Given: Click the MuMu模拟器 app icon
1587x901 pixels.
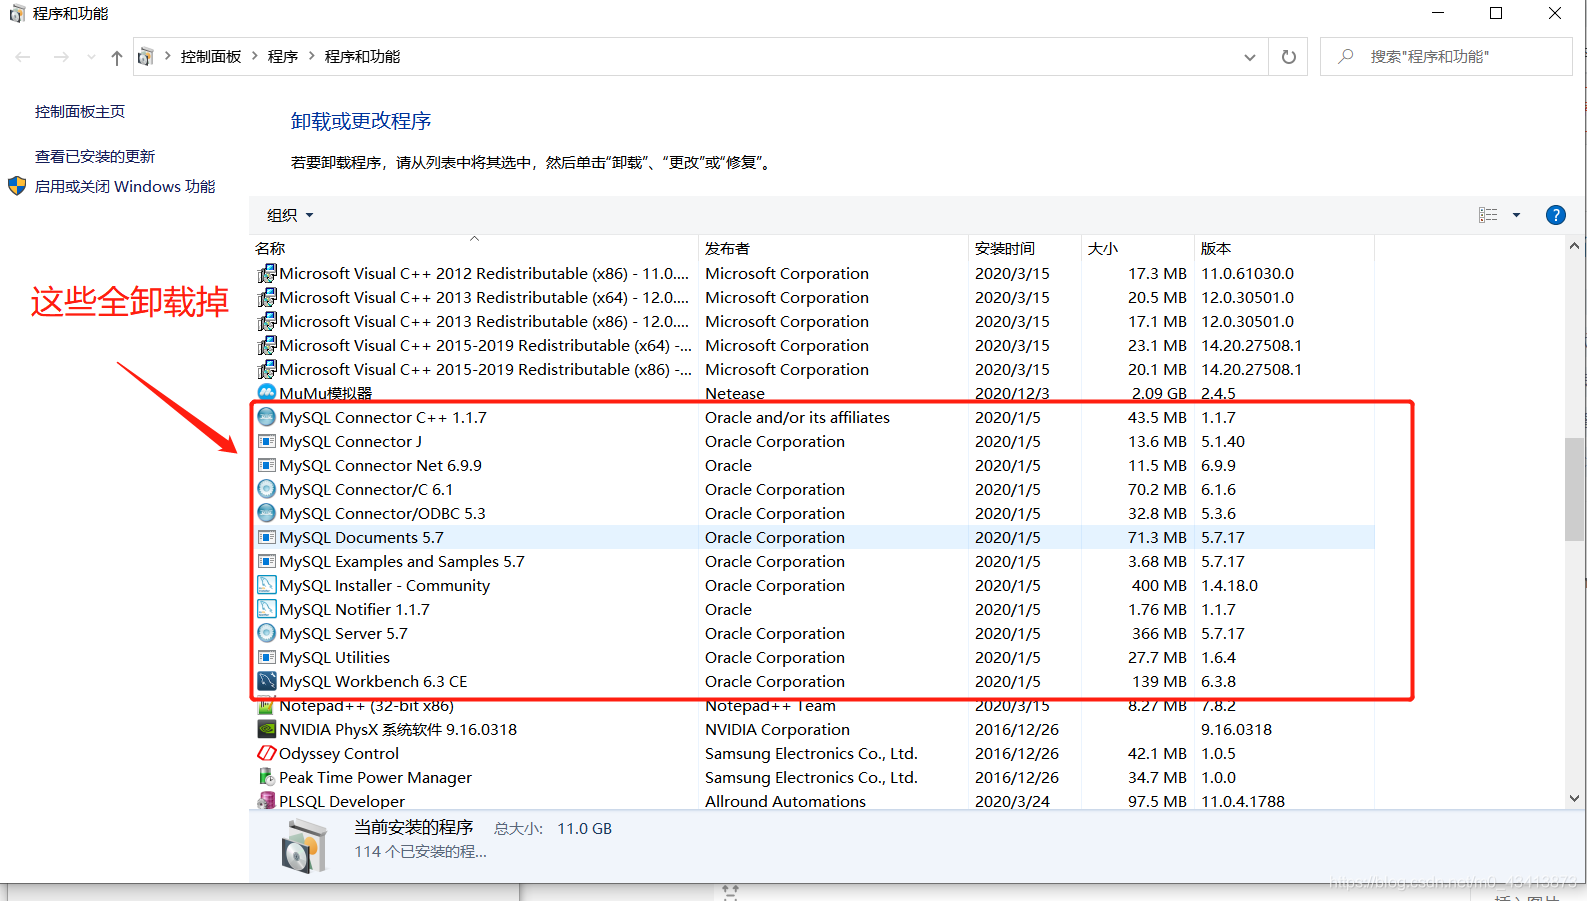Looking at the screenshot, I should (266, 392).
